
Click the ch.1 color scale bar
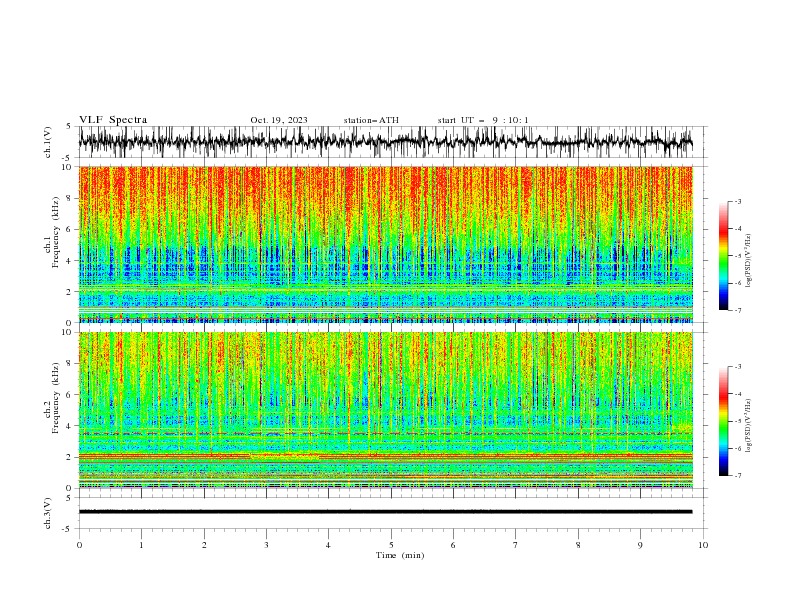click(723, 256)
